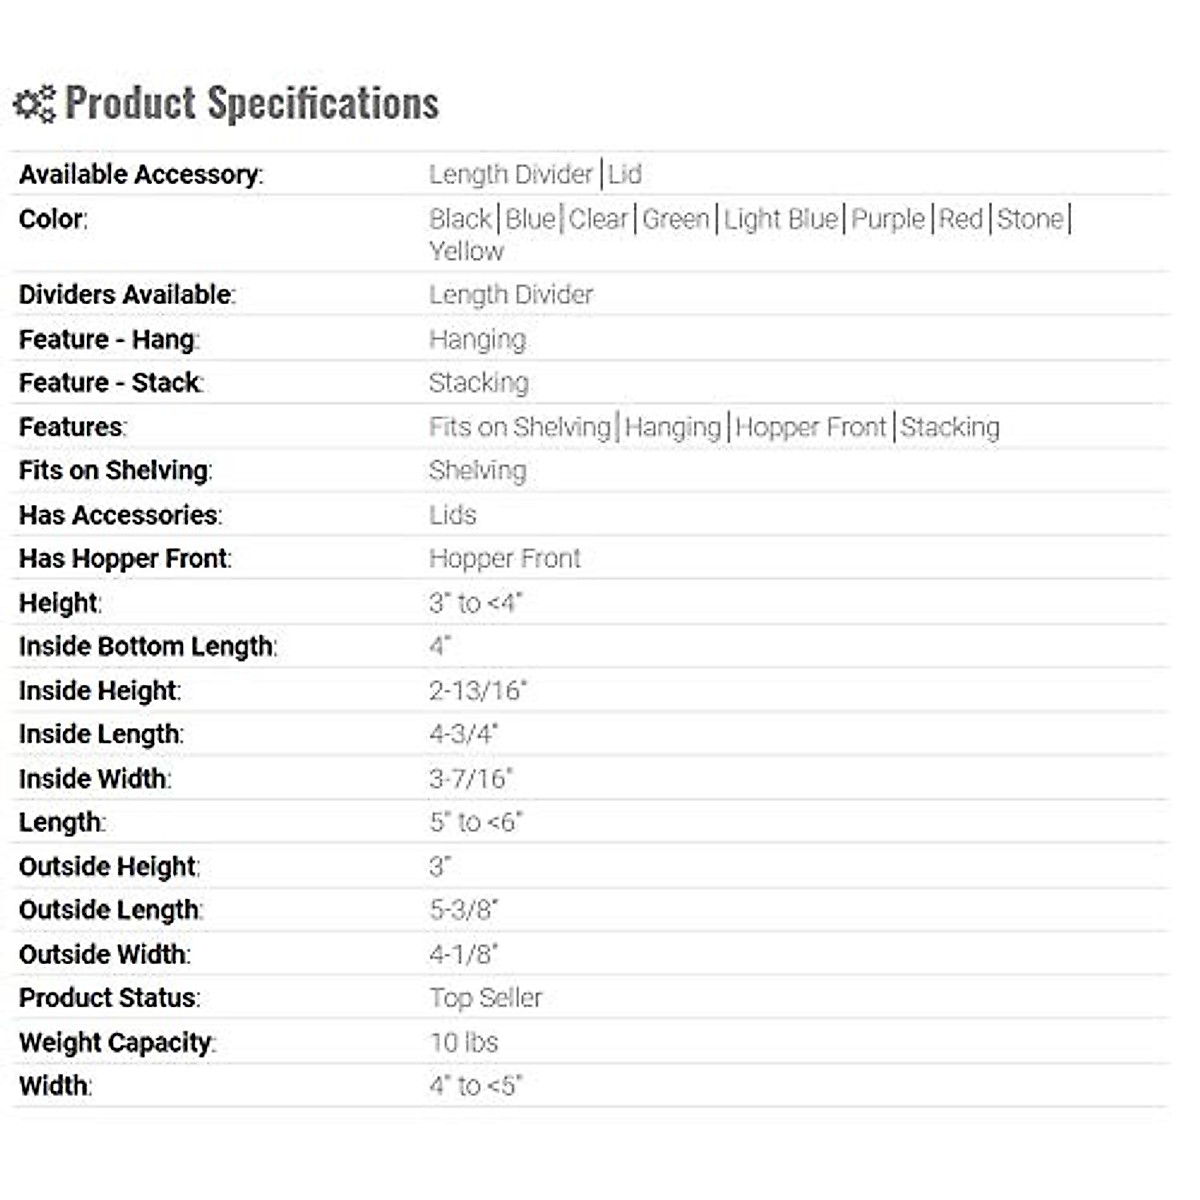Choose the Blue color option
The height and width of the screenshot is (1200, 1200).
coord(530,219)
